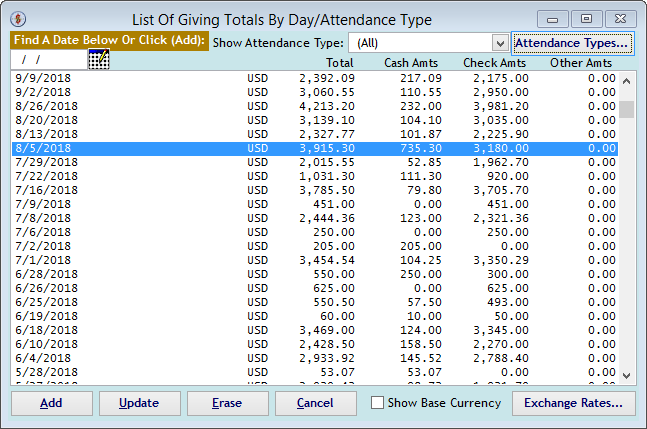
Task: Select the 9/9/2018 row
Action: [x=314, y=78]
